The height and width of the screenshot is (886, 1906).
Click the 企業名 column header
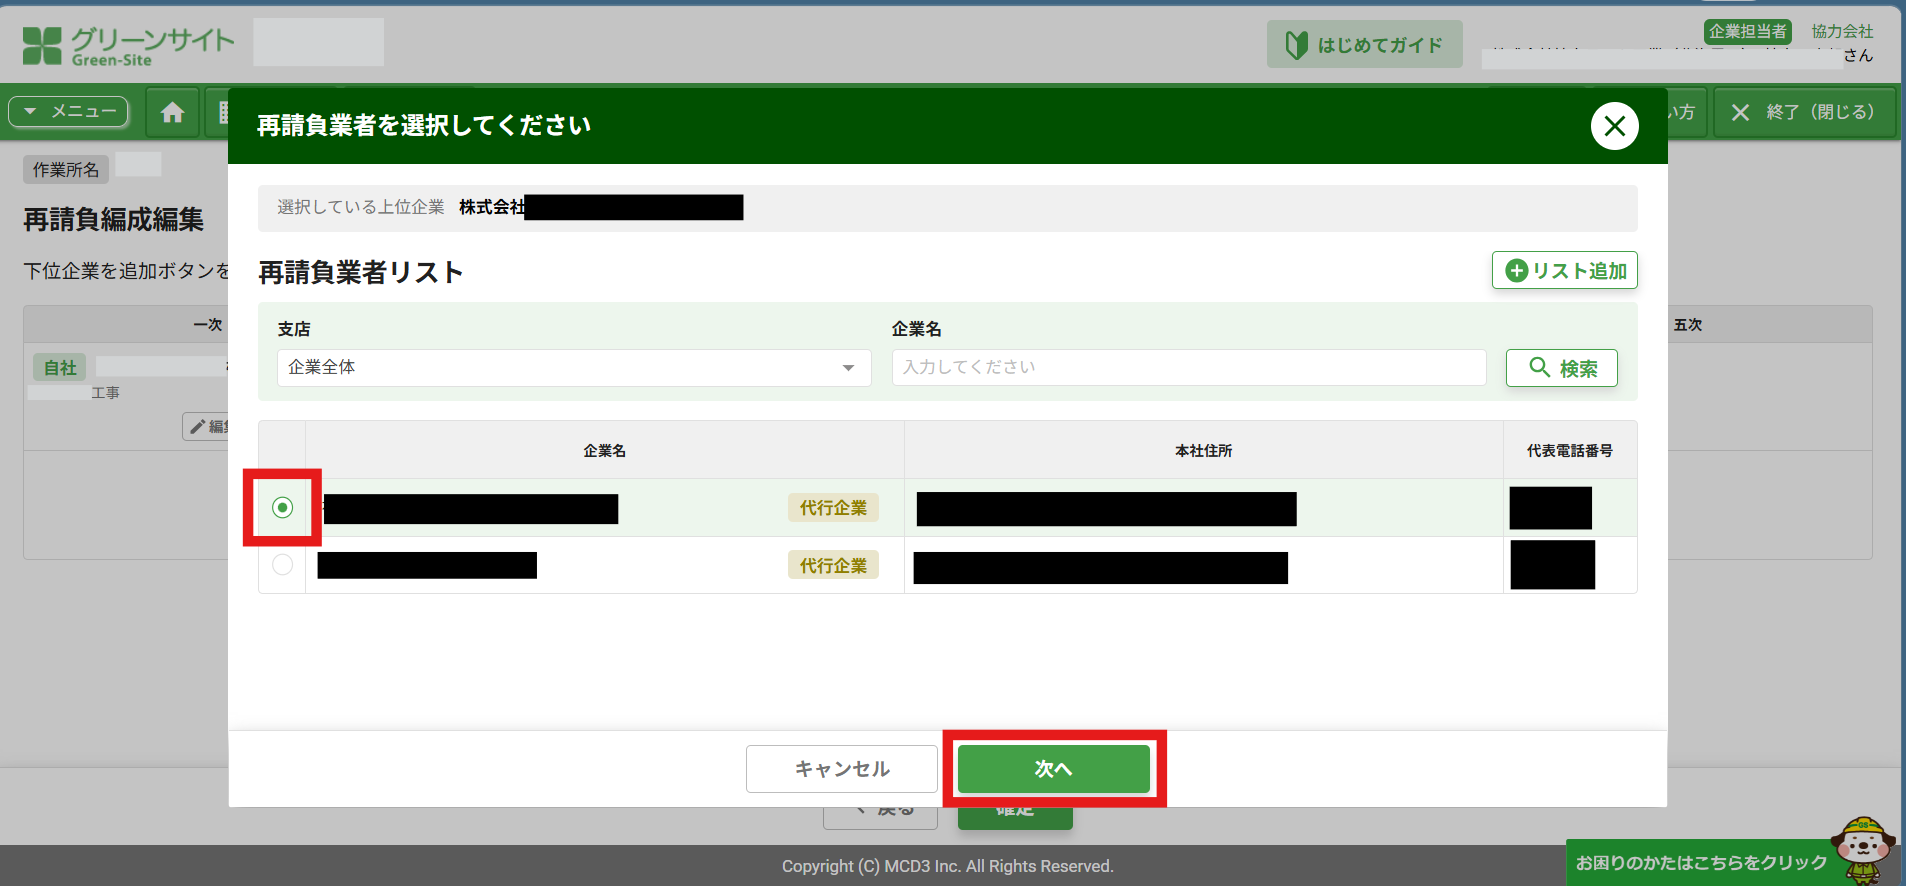tap(604, 451)
